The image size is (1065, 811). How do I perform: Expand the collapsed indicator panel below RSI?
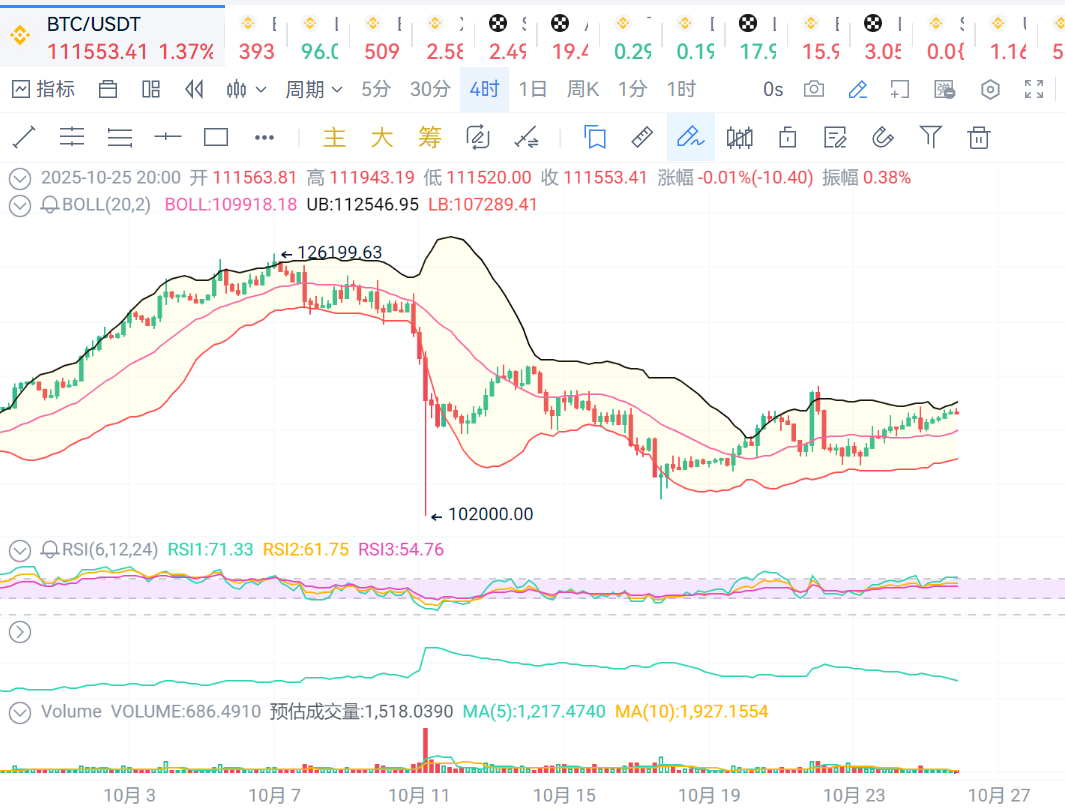pos(20,631)
